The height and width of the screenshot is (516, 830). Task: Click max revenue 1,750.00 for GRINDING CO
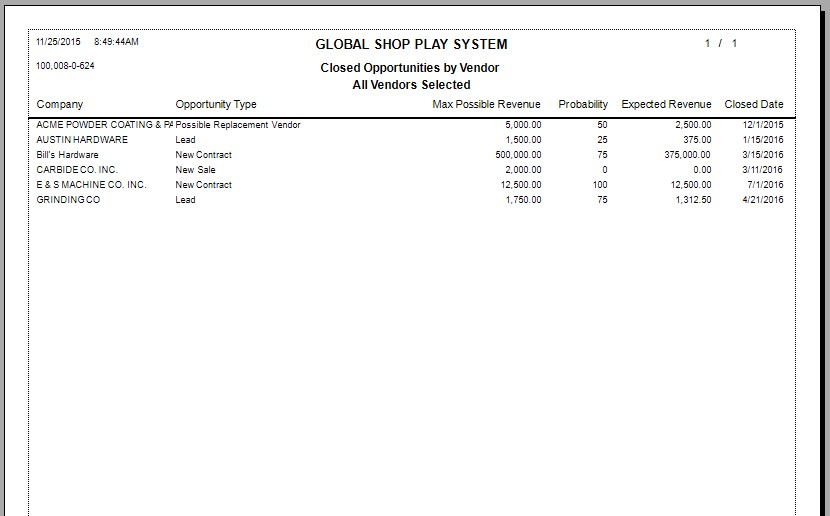coord(523,200)
